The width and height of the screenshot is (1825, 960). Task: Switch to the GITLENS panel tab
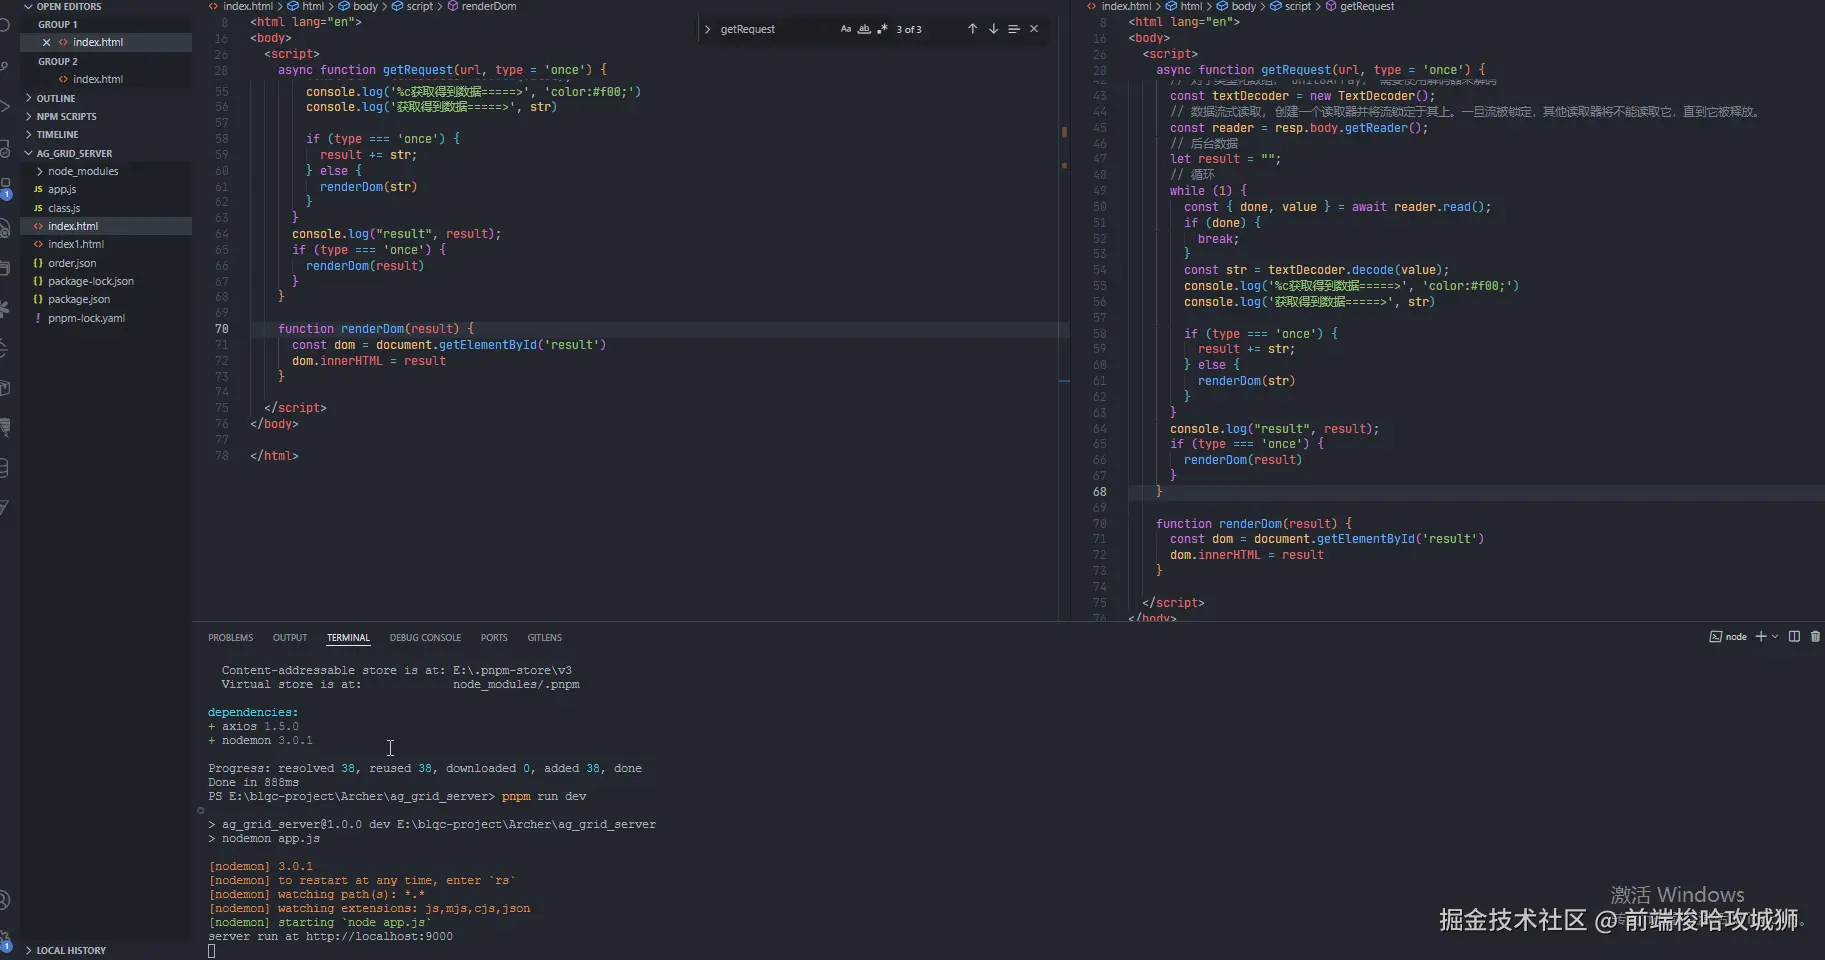click(x=545, y=637)
